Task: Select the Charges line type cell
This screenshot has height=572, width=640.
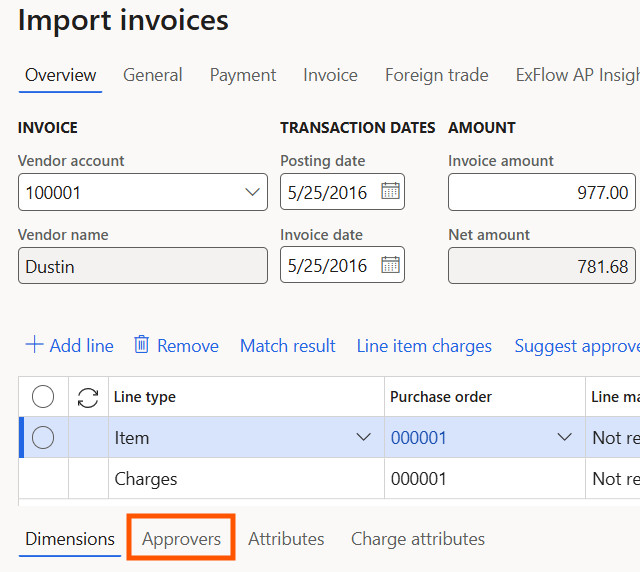Action: point(246,479)
